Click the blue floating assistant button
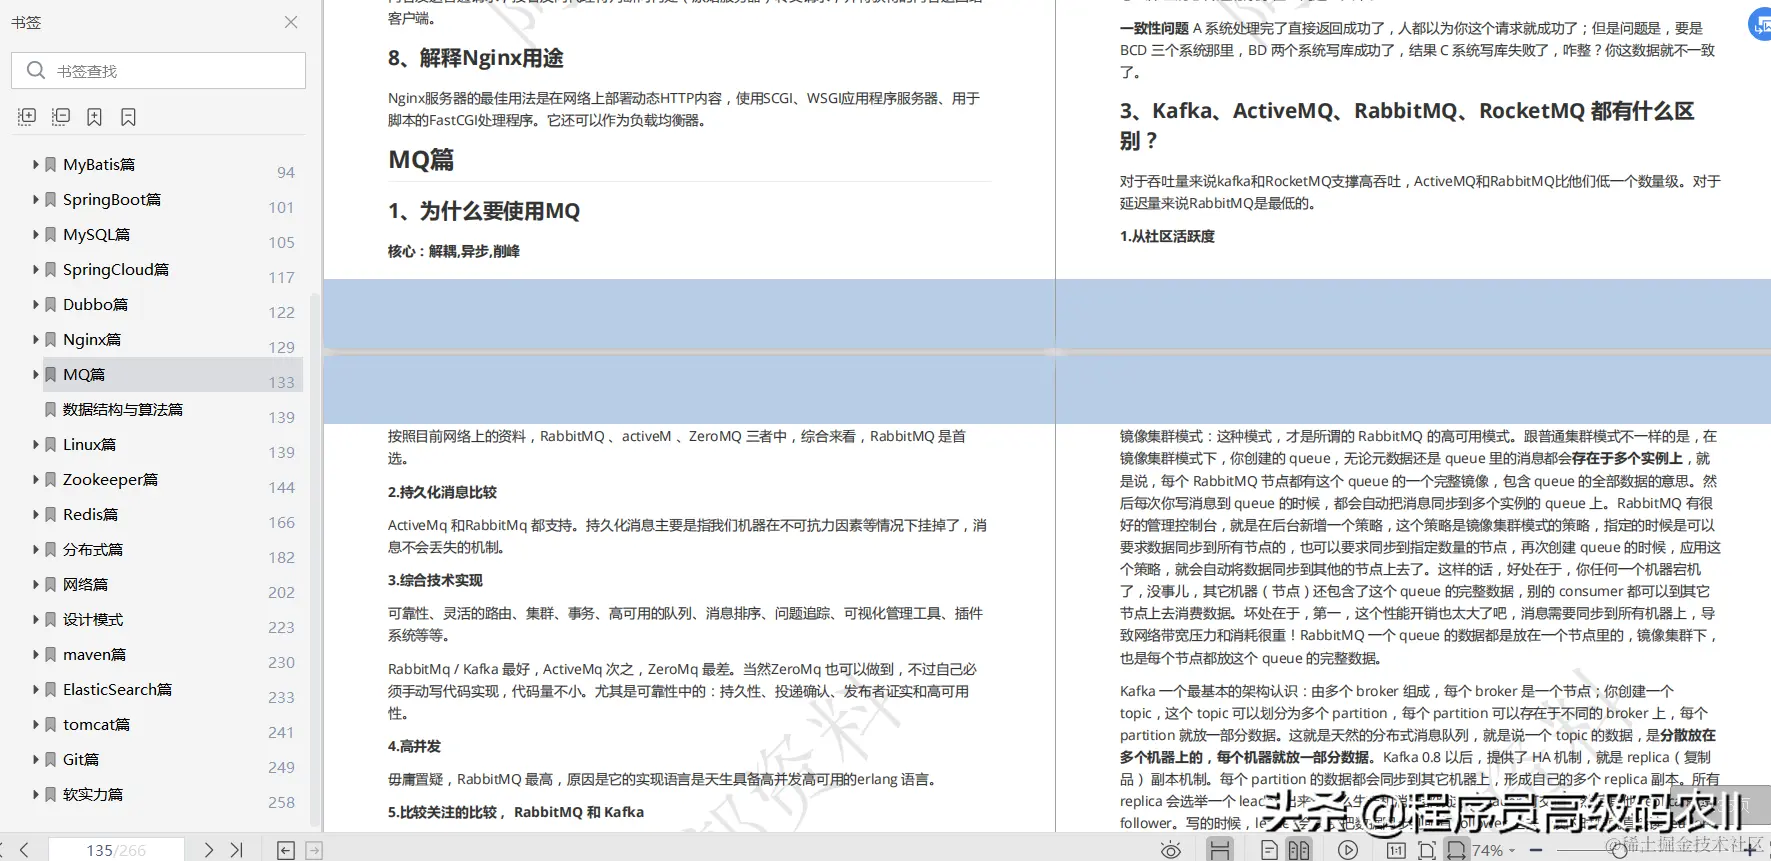The image size is (1771, 861). tap(1761, 24)
